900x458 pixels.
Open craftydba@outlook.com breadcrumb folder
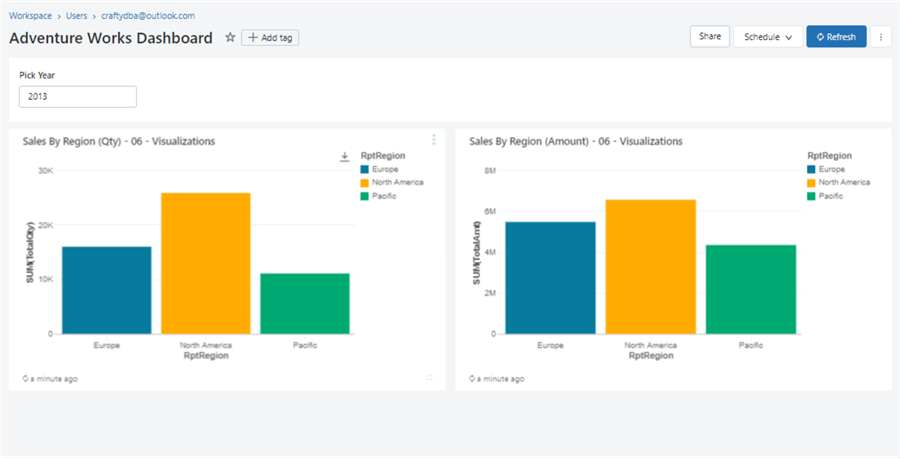[x=148, y=16]
